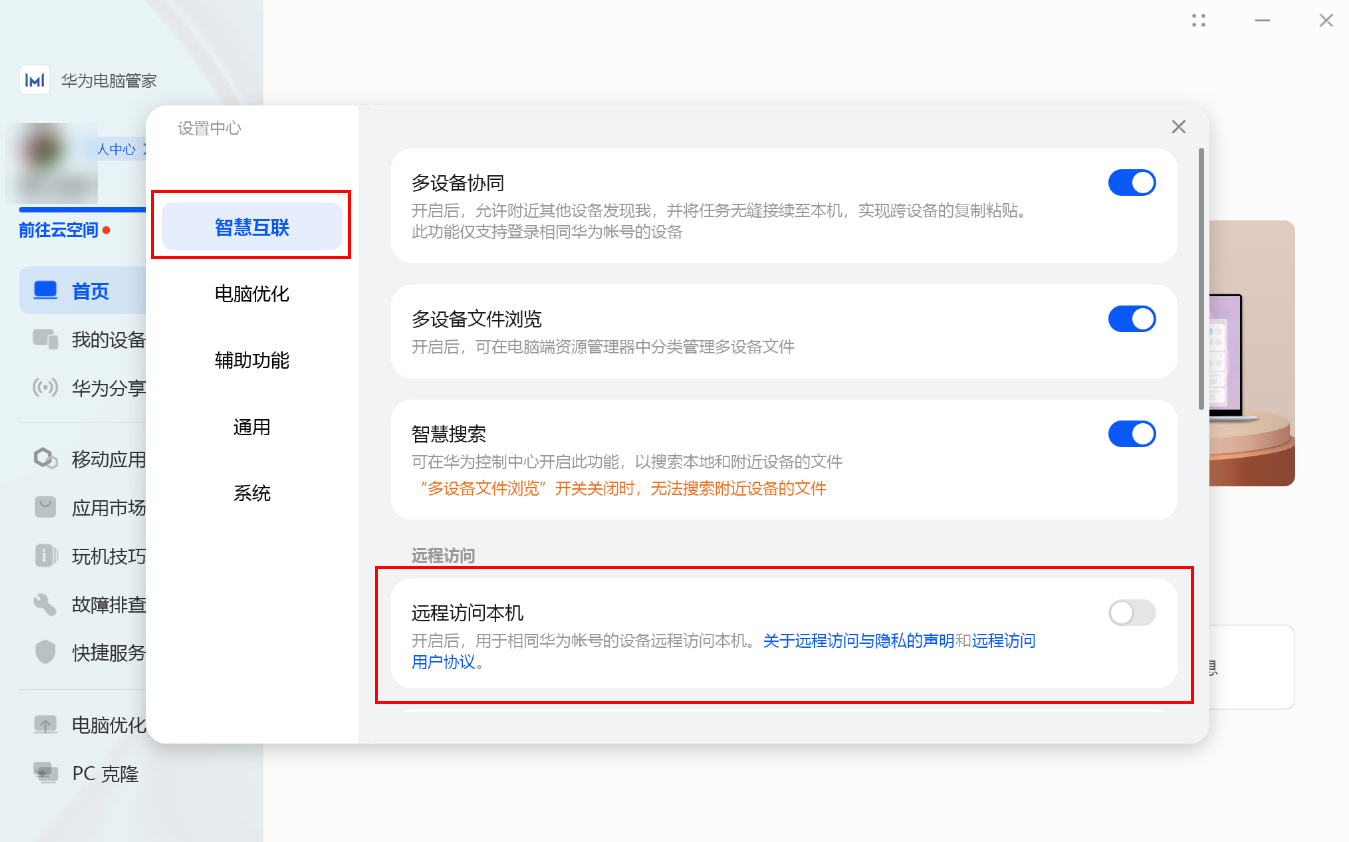Viewport: 1349px width, 842px height.
Task: Click the 设置中心 dialog title
Action: coord(210,128)
